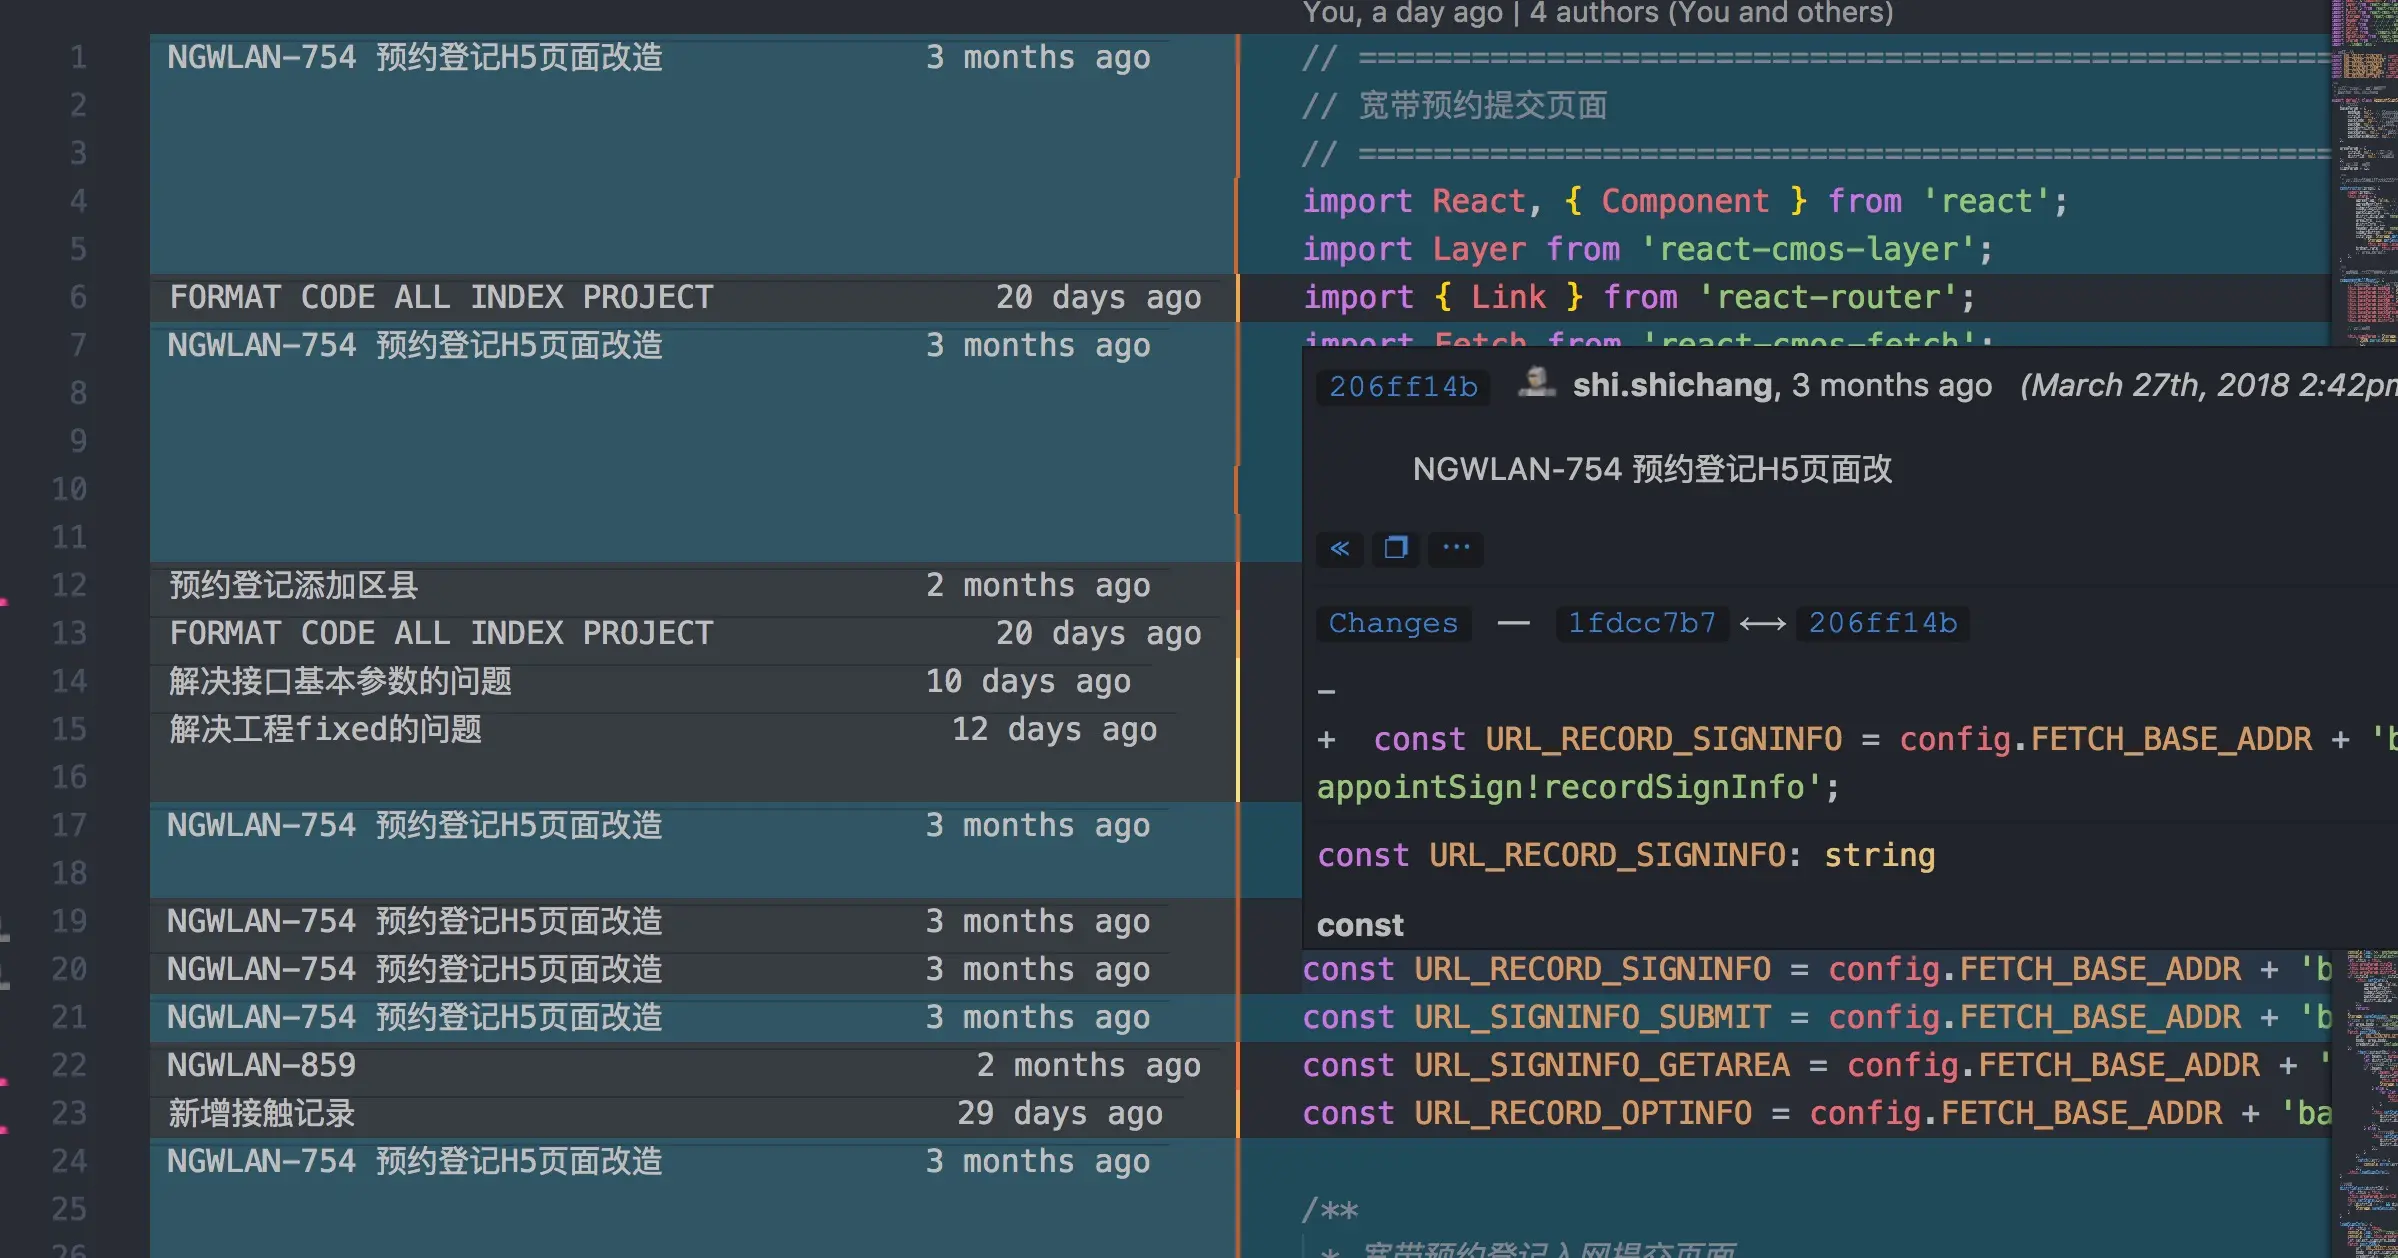Open commit 206ff14b beside the author avatar
Image resolution: width=2398 pixels, height=1258 pixels.
(1402, 387)
